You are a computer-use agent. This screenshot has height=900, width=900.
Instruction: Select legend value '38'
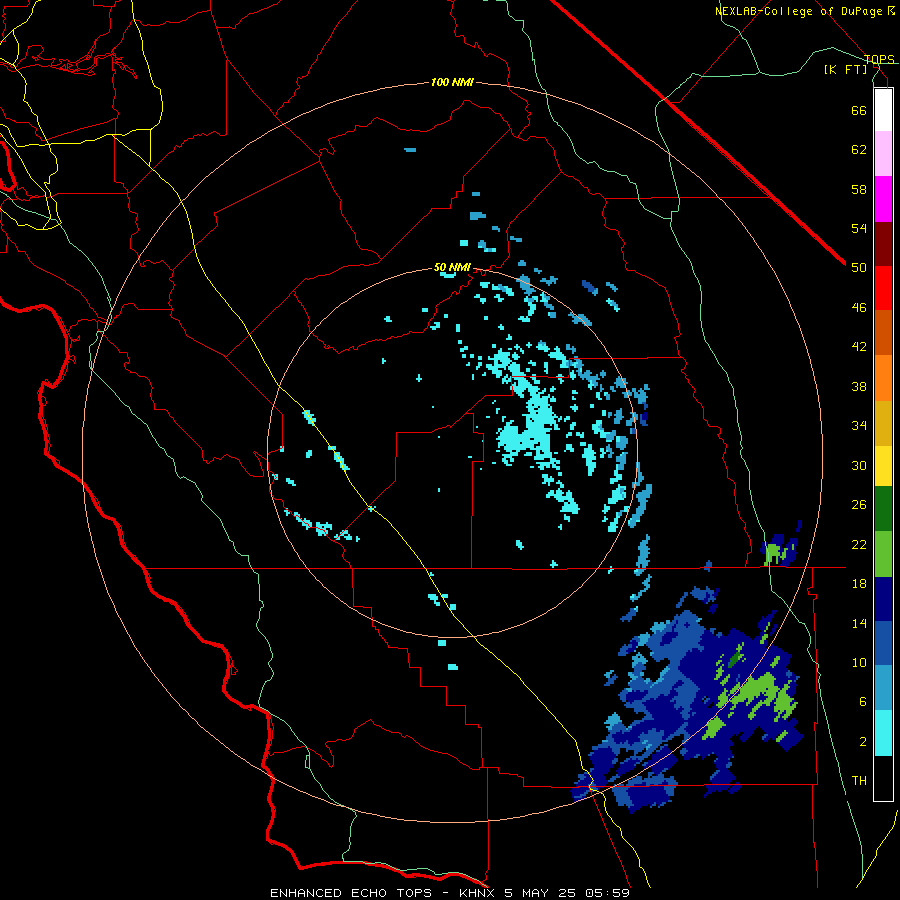tap(859, 386)
